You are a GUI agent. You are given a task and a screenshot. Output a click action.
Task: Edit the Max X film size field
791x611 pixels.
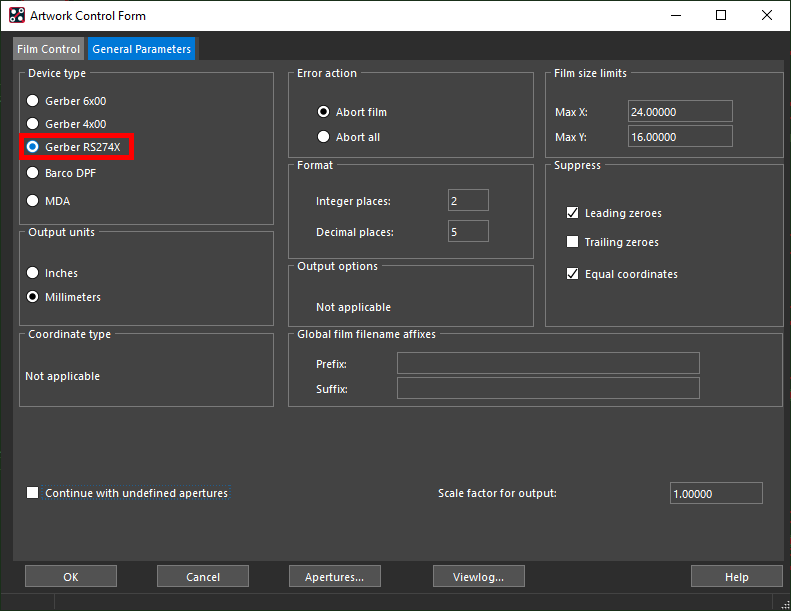(x=680, y=112)
